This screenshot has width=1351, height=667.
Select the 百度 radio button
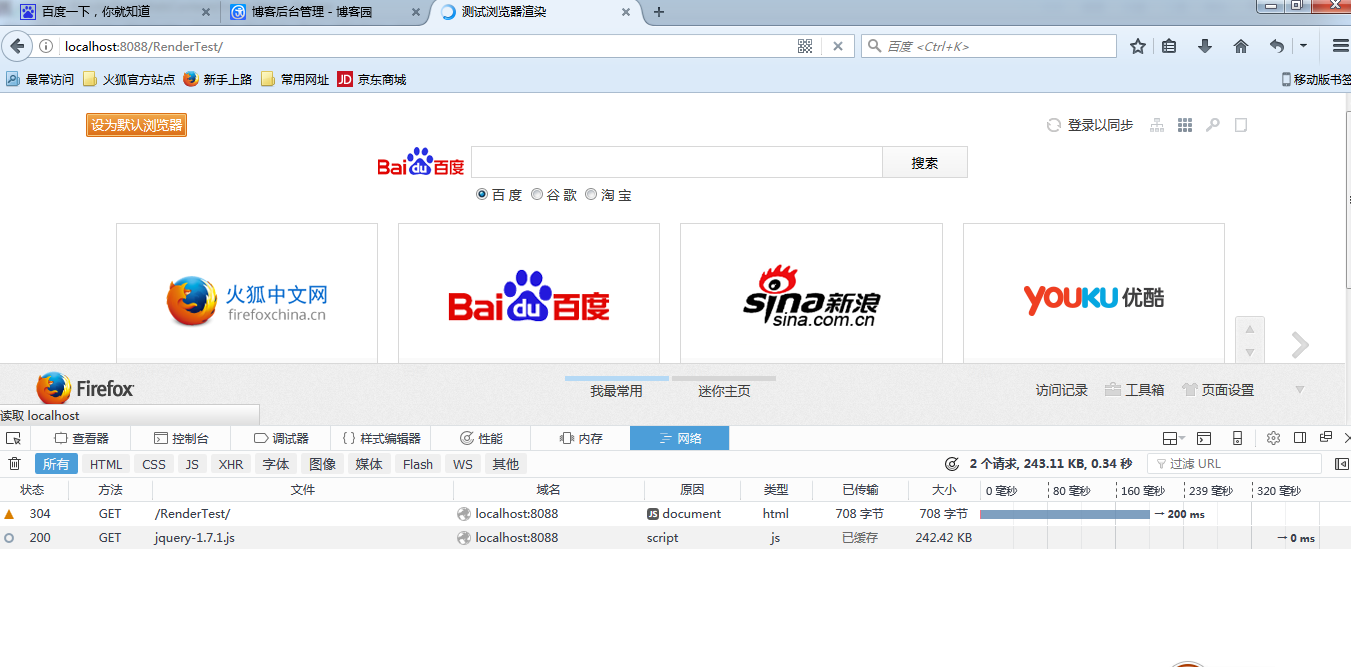coord(482,194)
